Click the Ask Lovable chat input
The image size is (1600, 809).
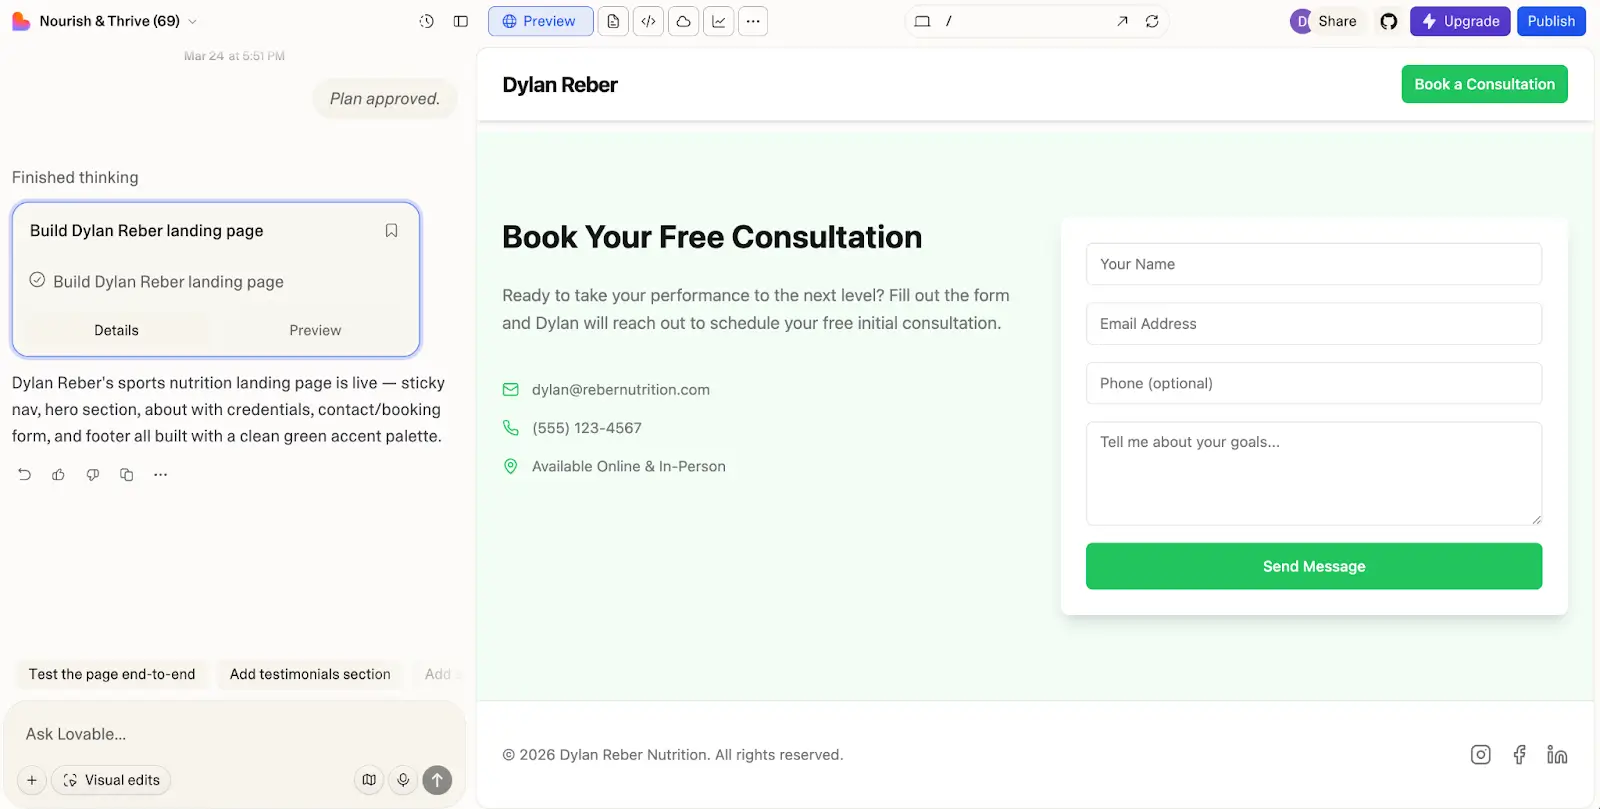click(235, 734)
